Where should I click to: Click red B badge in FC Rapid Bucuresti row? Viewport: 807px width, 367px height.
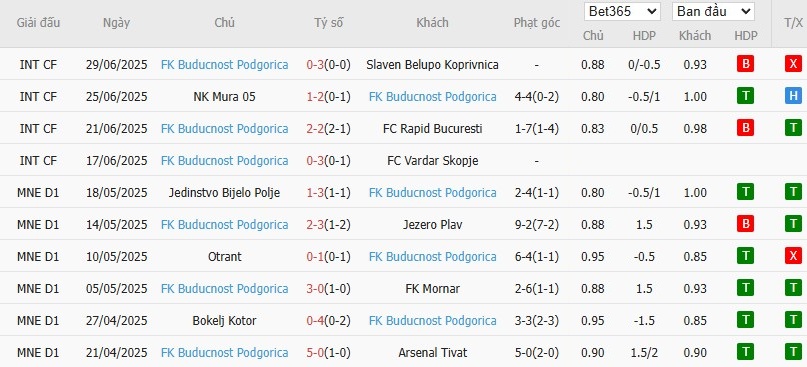coord(745,128)
